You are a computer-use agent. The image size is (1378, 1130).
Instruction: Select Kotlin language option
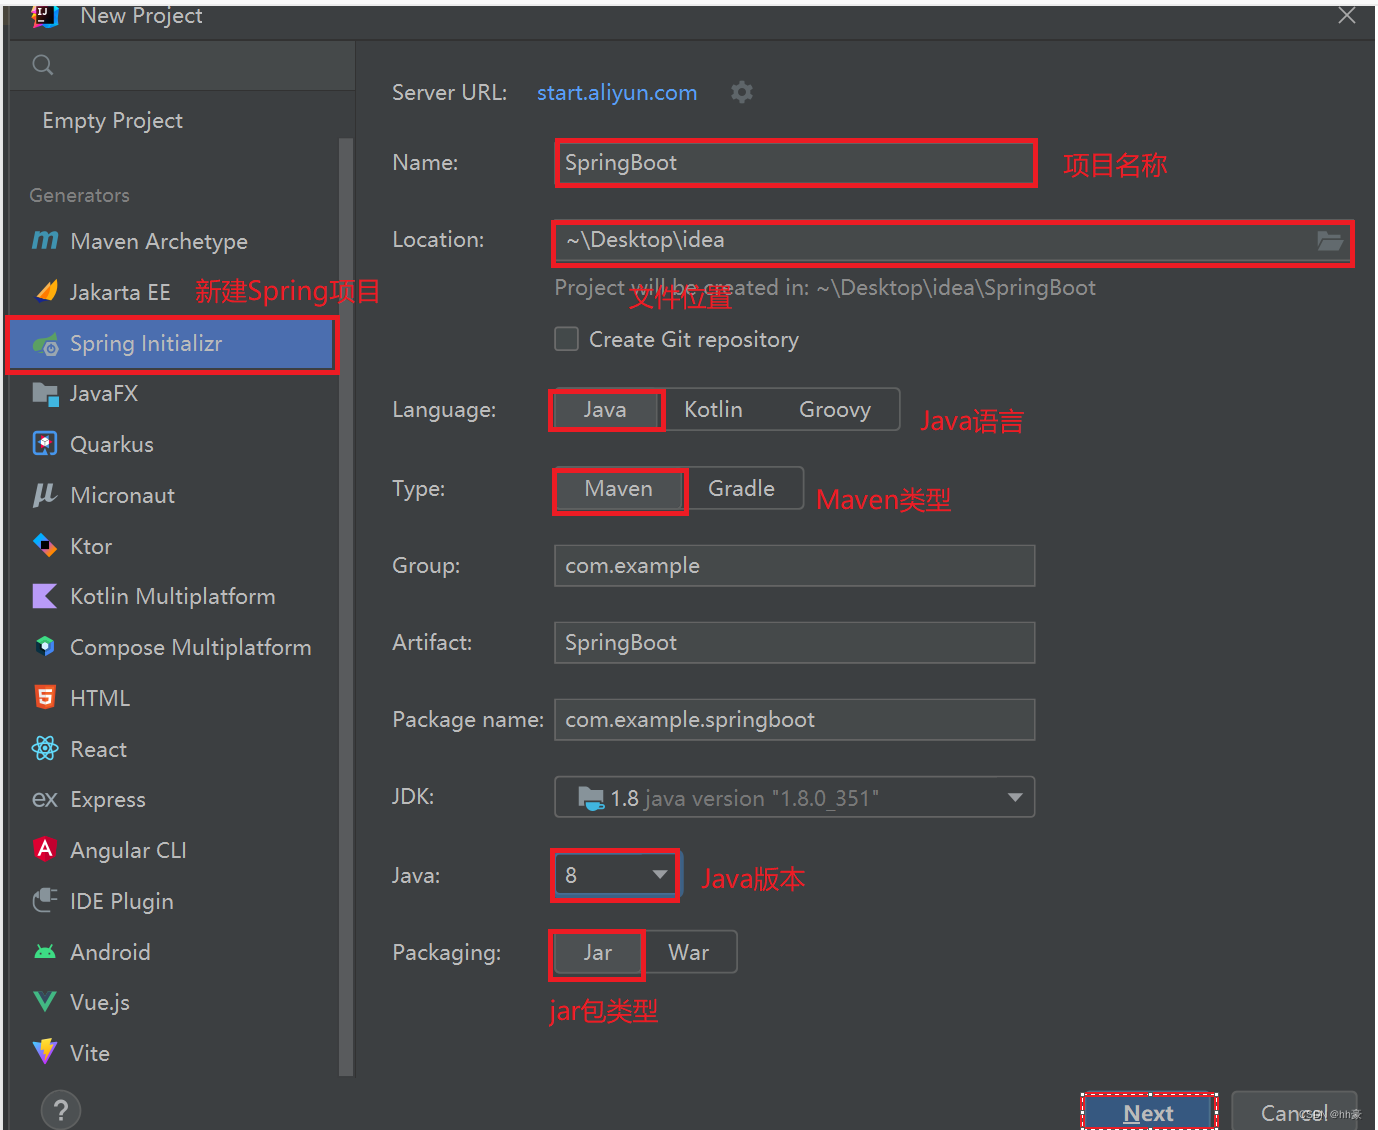click(x=714, y=410)
